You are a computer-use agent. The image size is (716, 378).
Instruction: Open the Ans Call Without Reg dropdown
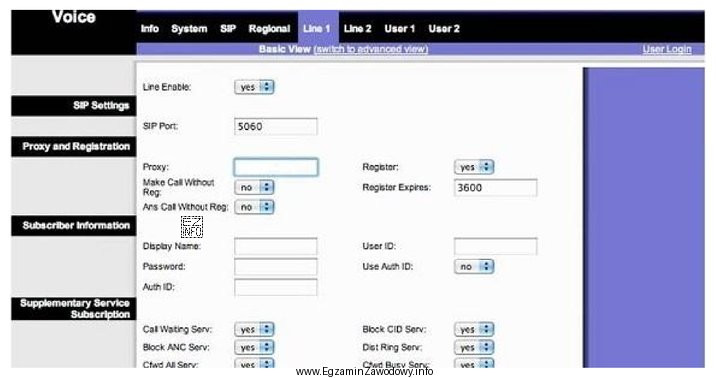click(254, 207)
